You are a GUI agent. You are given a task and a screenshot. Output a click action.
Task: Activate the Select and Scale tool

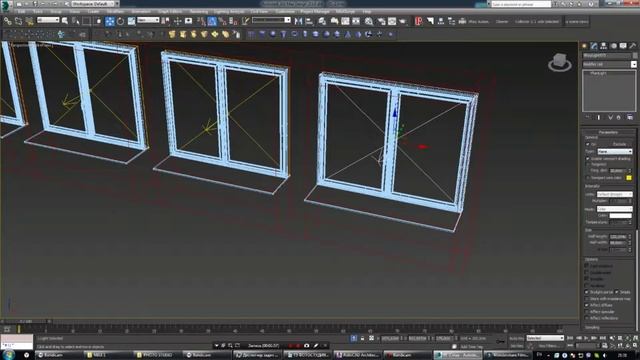tap(131, 21)
